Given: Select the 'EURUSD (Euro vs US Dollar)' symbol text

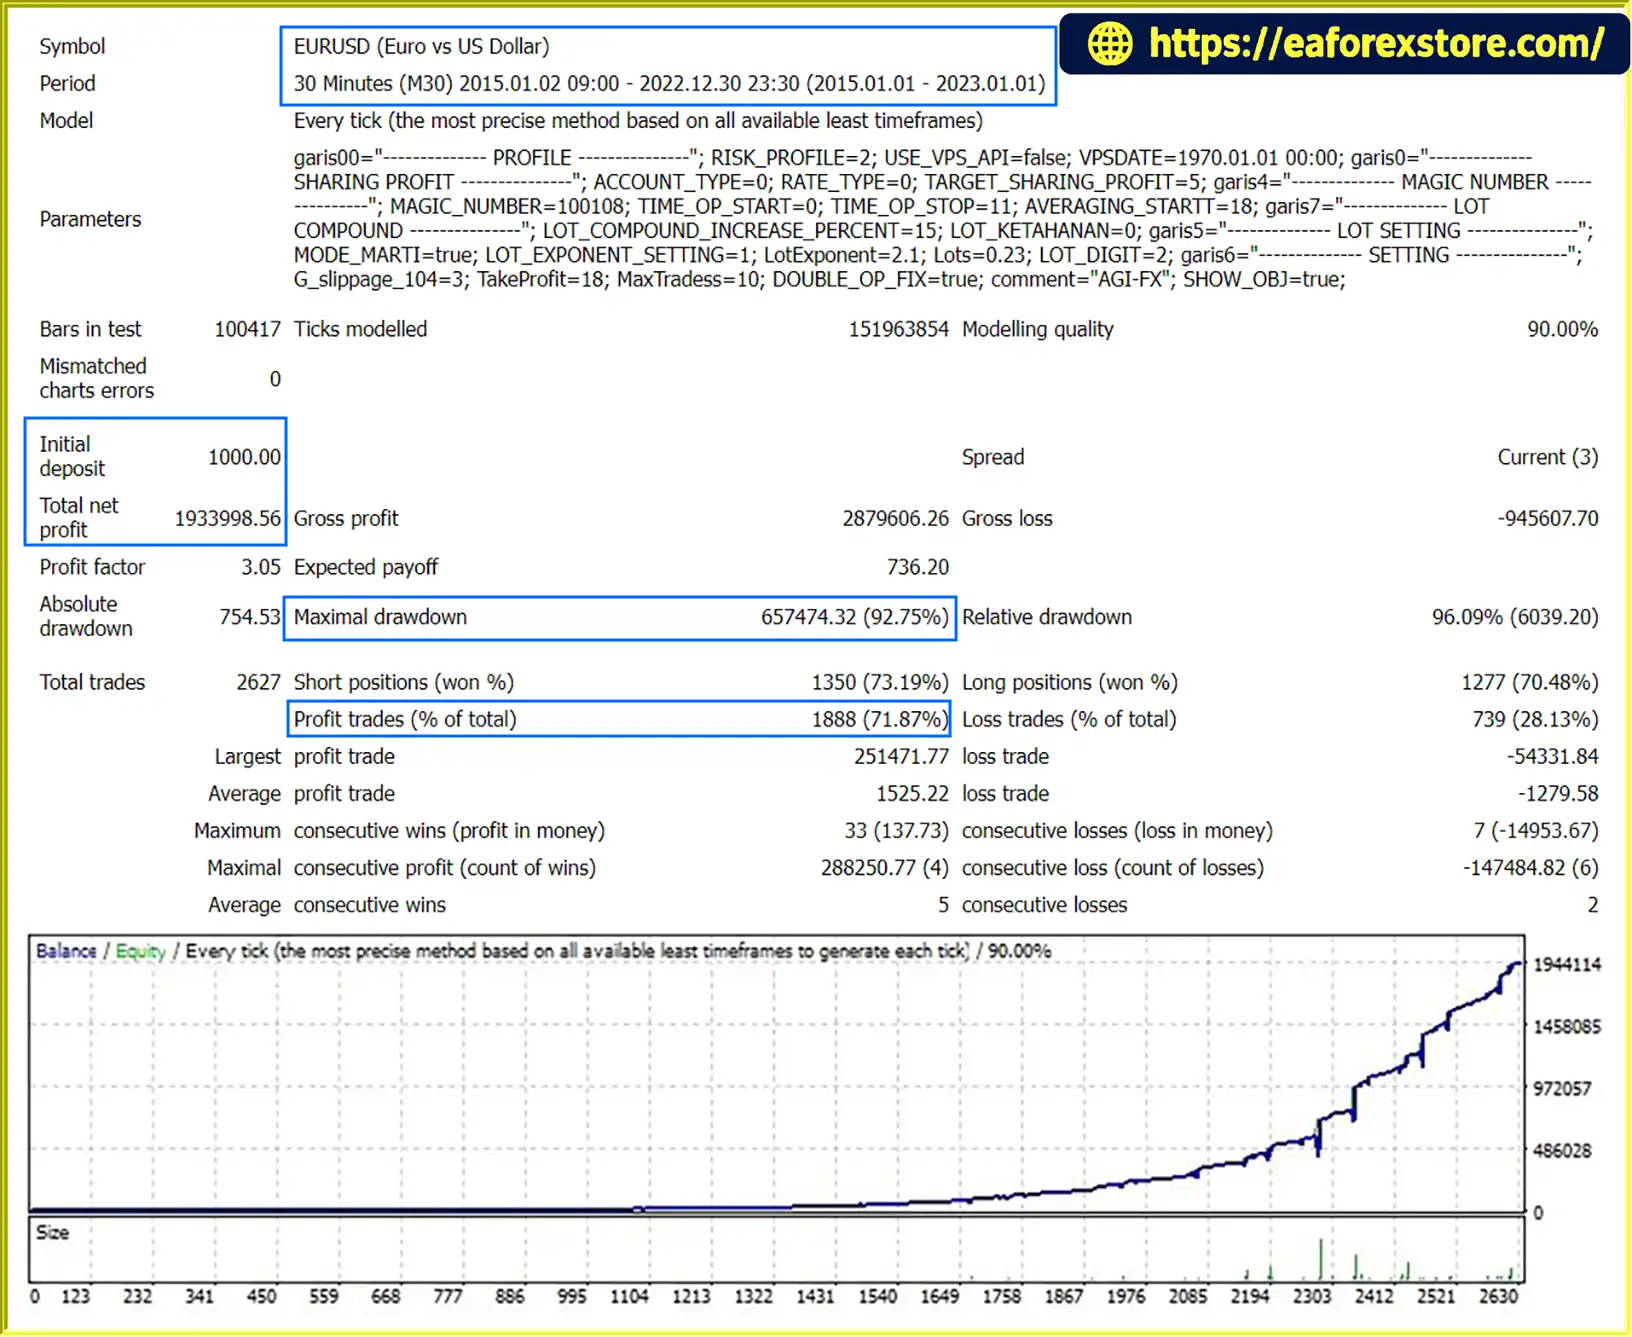Looking at the screenshot, I should click(x=421, y=47).
